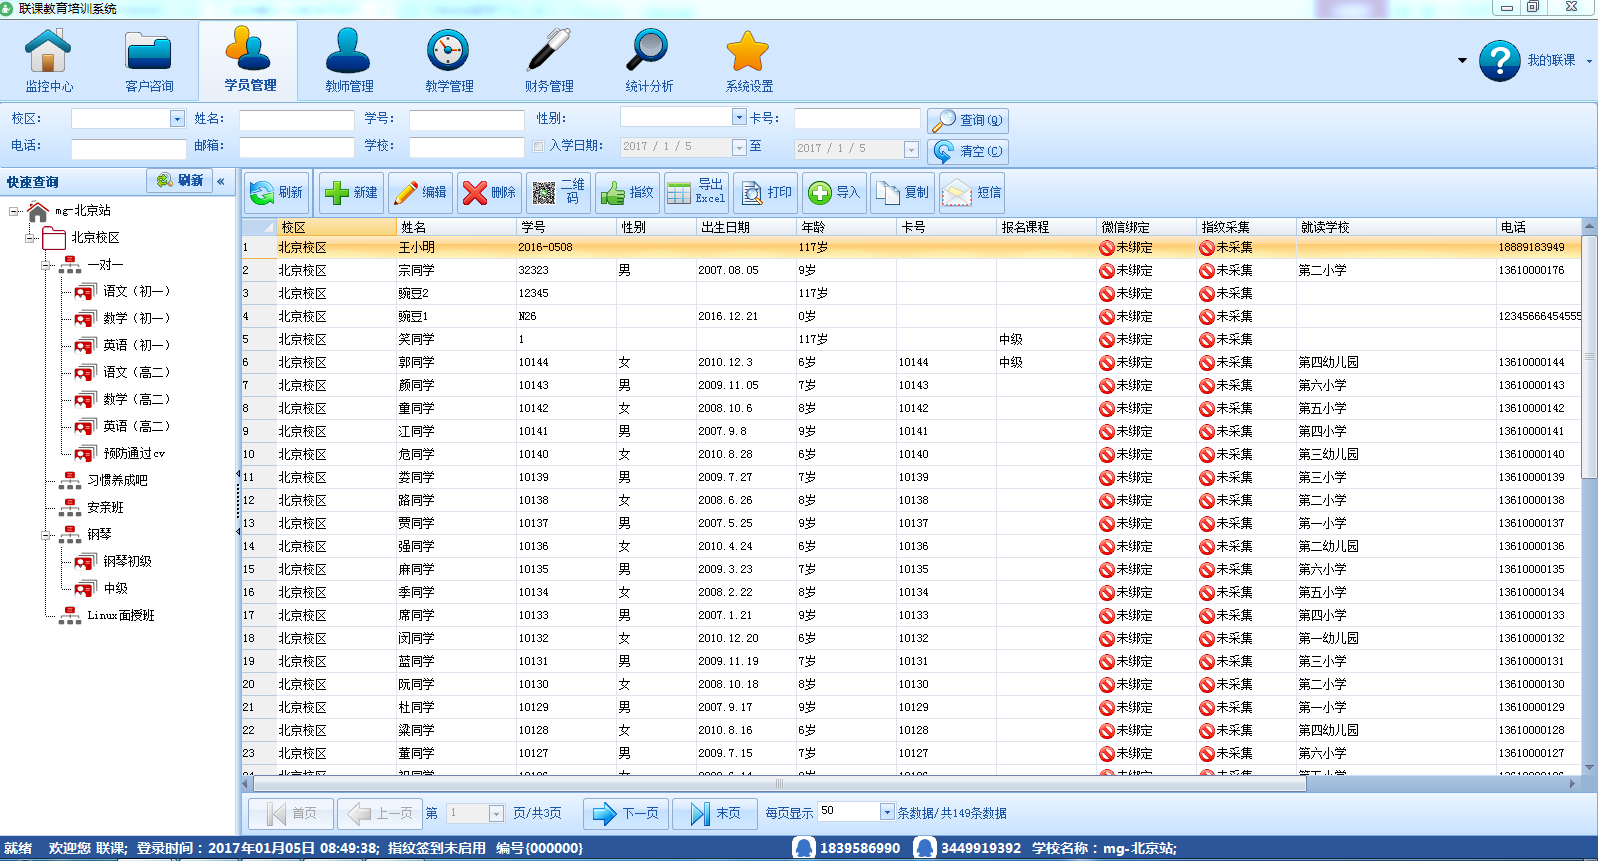
Task: Click the vertical scrollbar down arrow
Action: pos(1590,768)
